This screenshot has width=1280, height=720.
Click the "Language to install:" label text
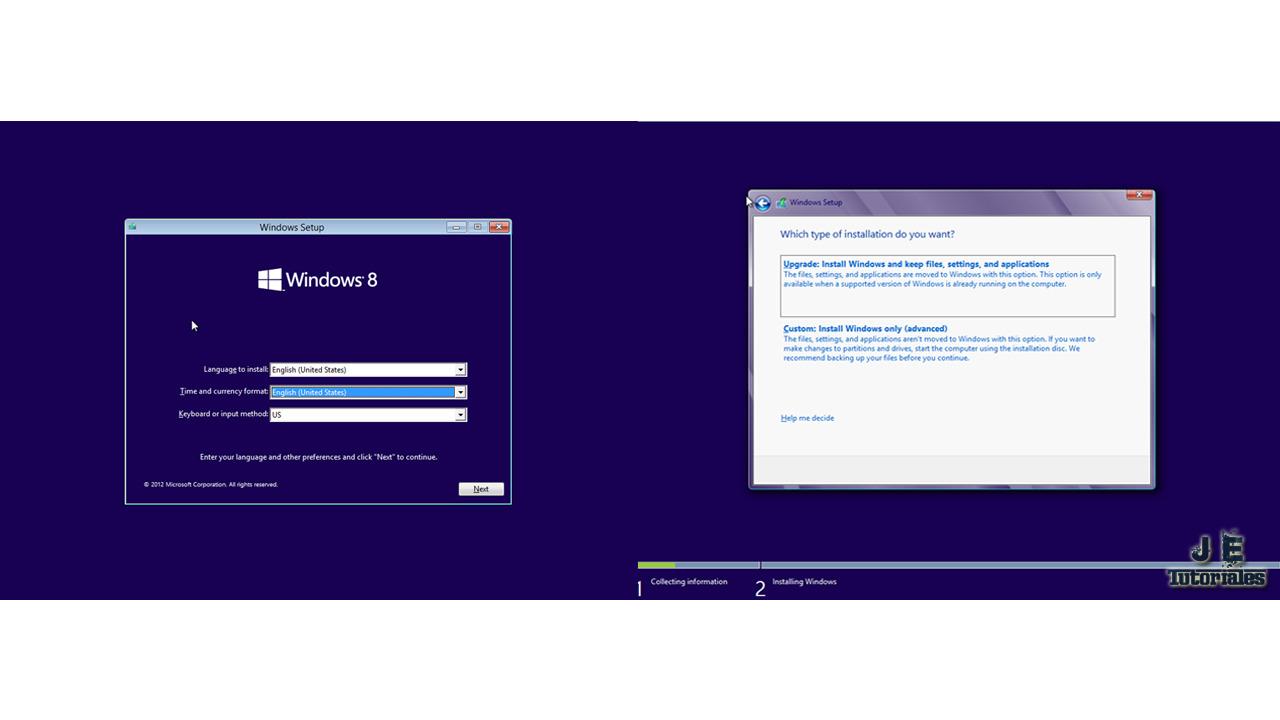coord(236,370)
